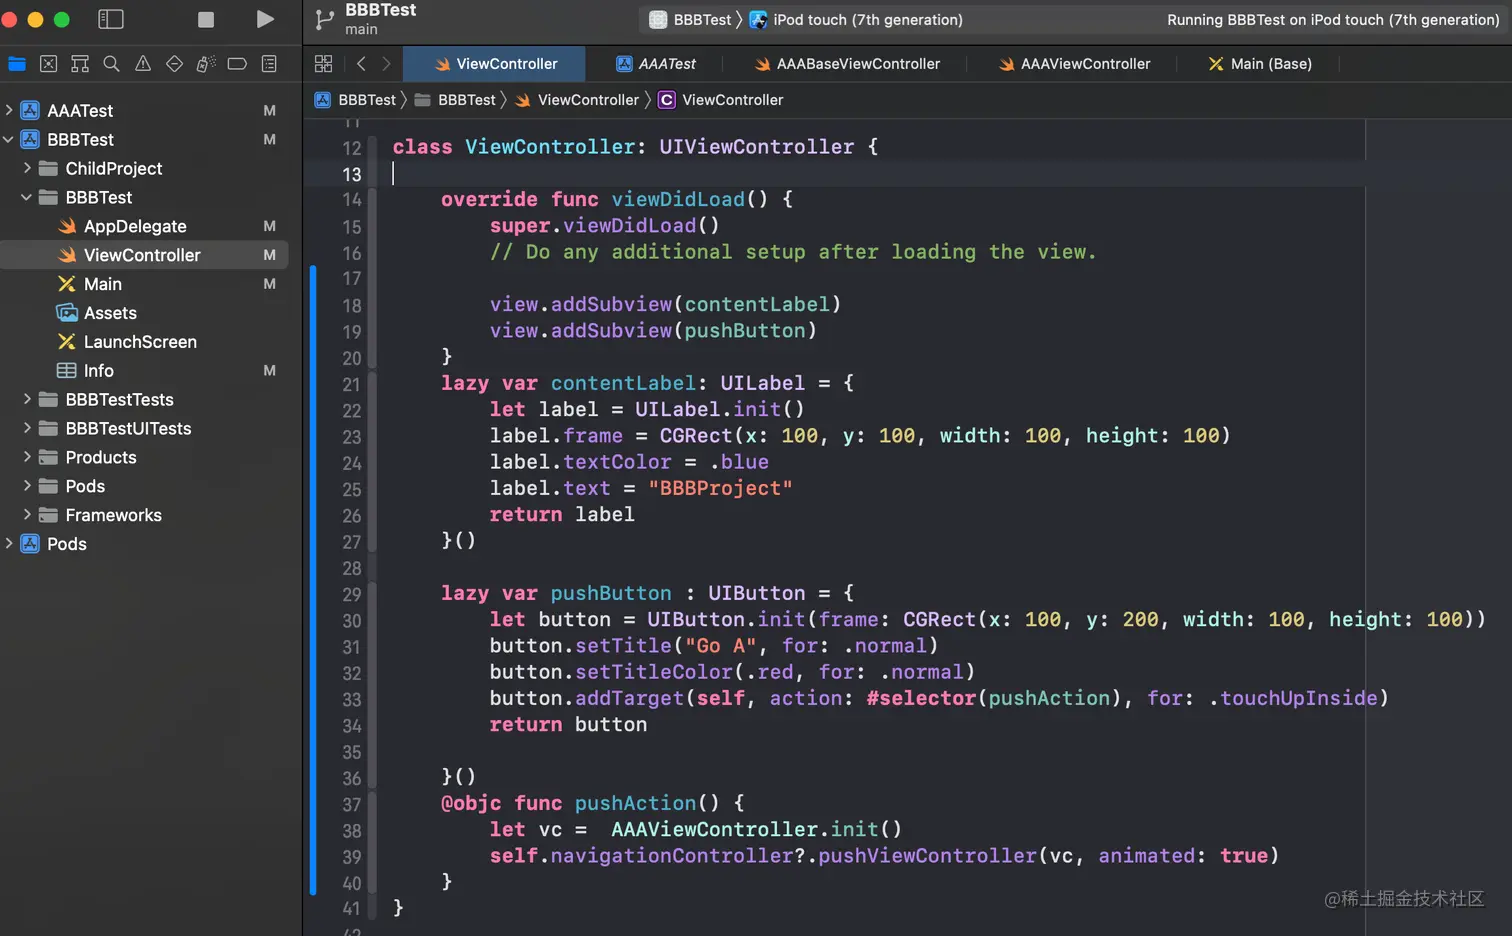This screenshot has width=1512, height=936.
Task: Switch to the ViewController editor tab
Action: 495,64
